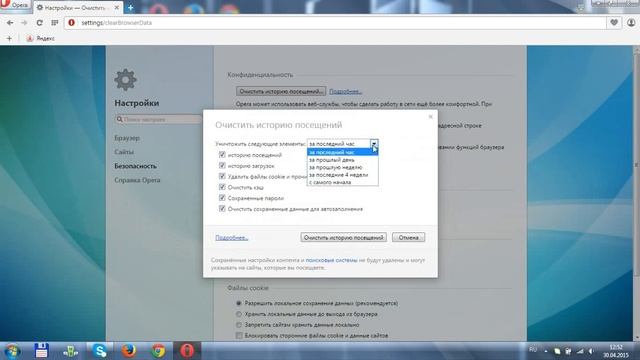Uncheck 'историю посещений' checkbox
This screenshot has width=640, height=360.
222,155
